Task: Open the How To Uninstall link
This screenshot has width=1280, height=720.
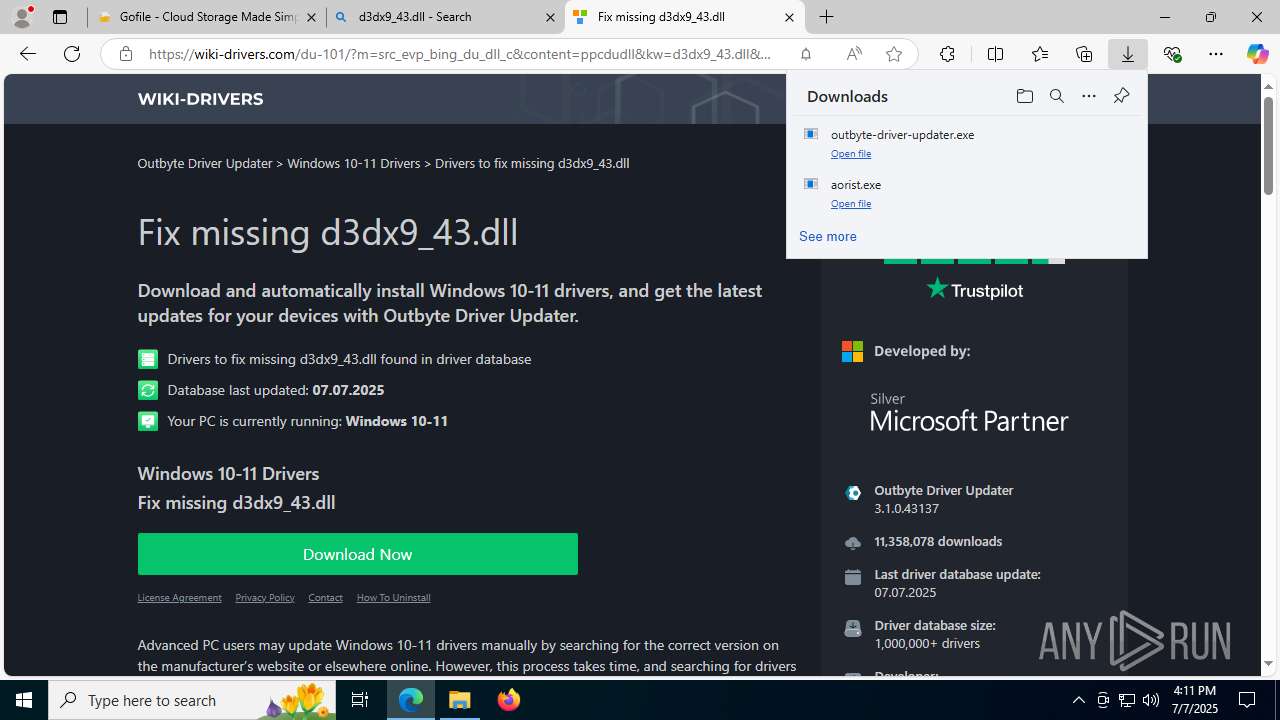Action: (393, 597)
